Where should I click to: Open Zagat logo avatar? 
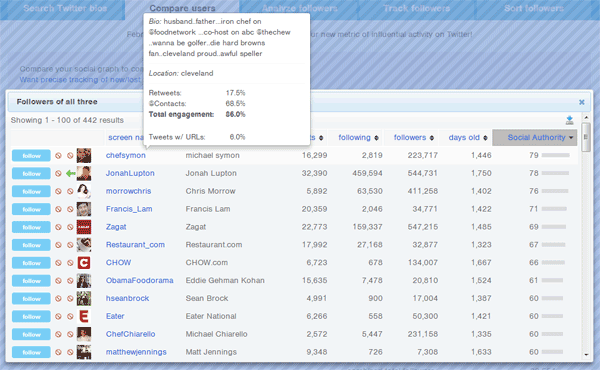click(x=84, y=227)
